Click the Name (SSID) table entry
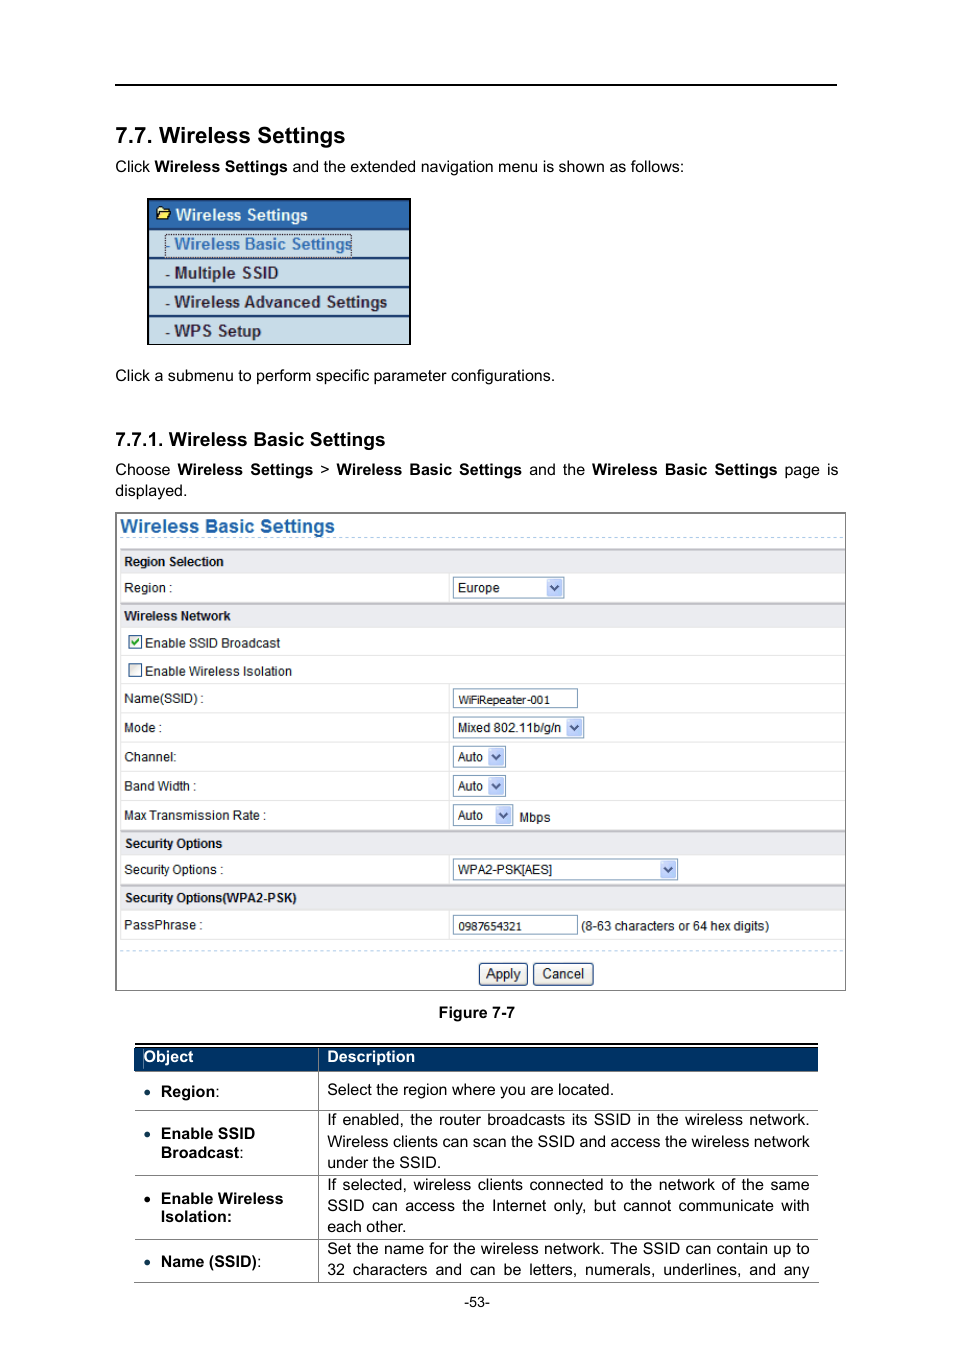 click(211, 1262)
